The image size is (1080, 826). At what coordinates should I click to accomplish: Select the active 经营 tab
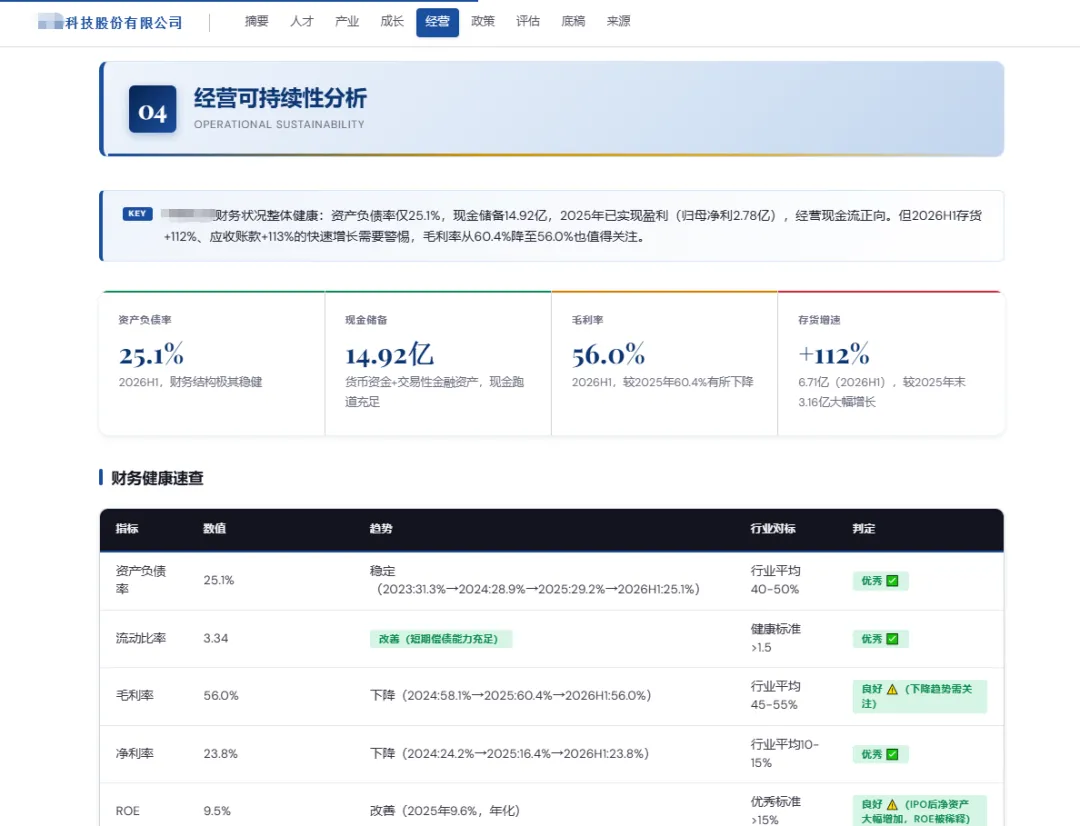[x=437, y=22]
